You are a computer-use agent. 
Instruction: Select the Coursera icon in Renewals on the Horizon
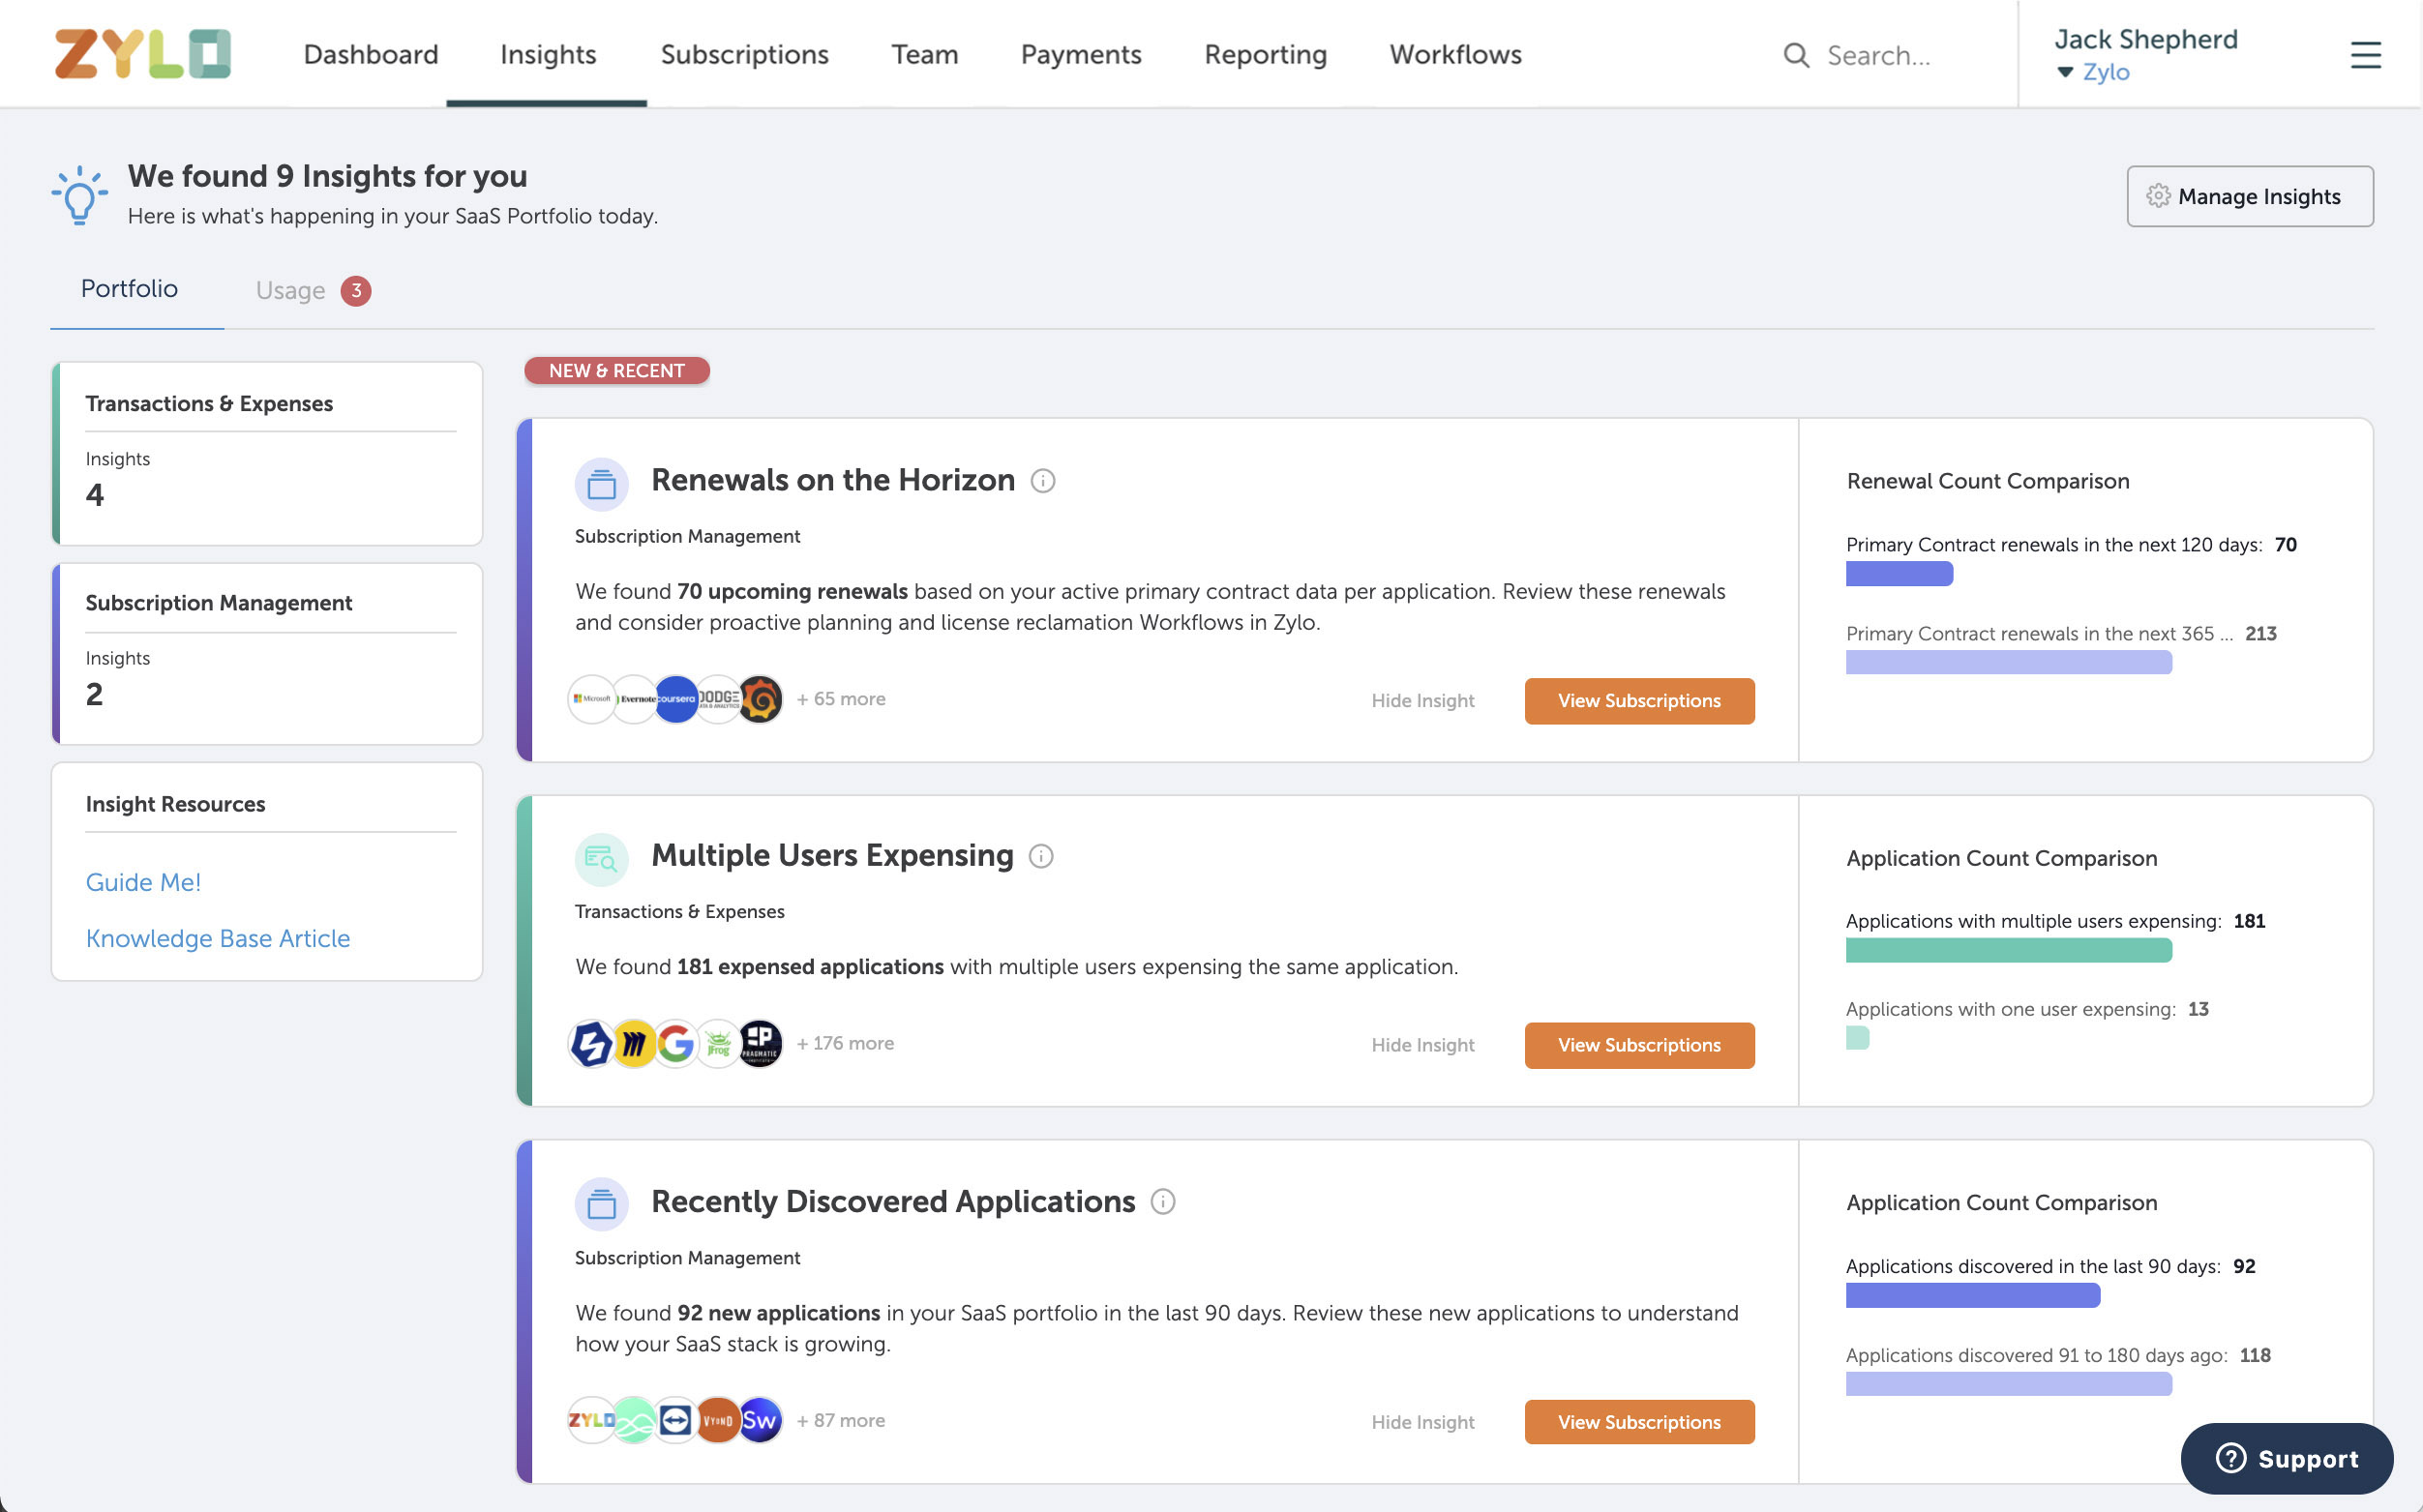coord(675,699)
